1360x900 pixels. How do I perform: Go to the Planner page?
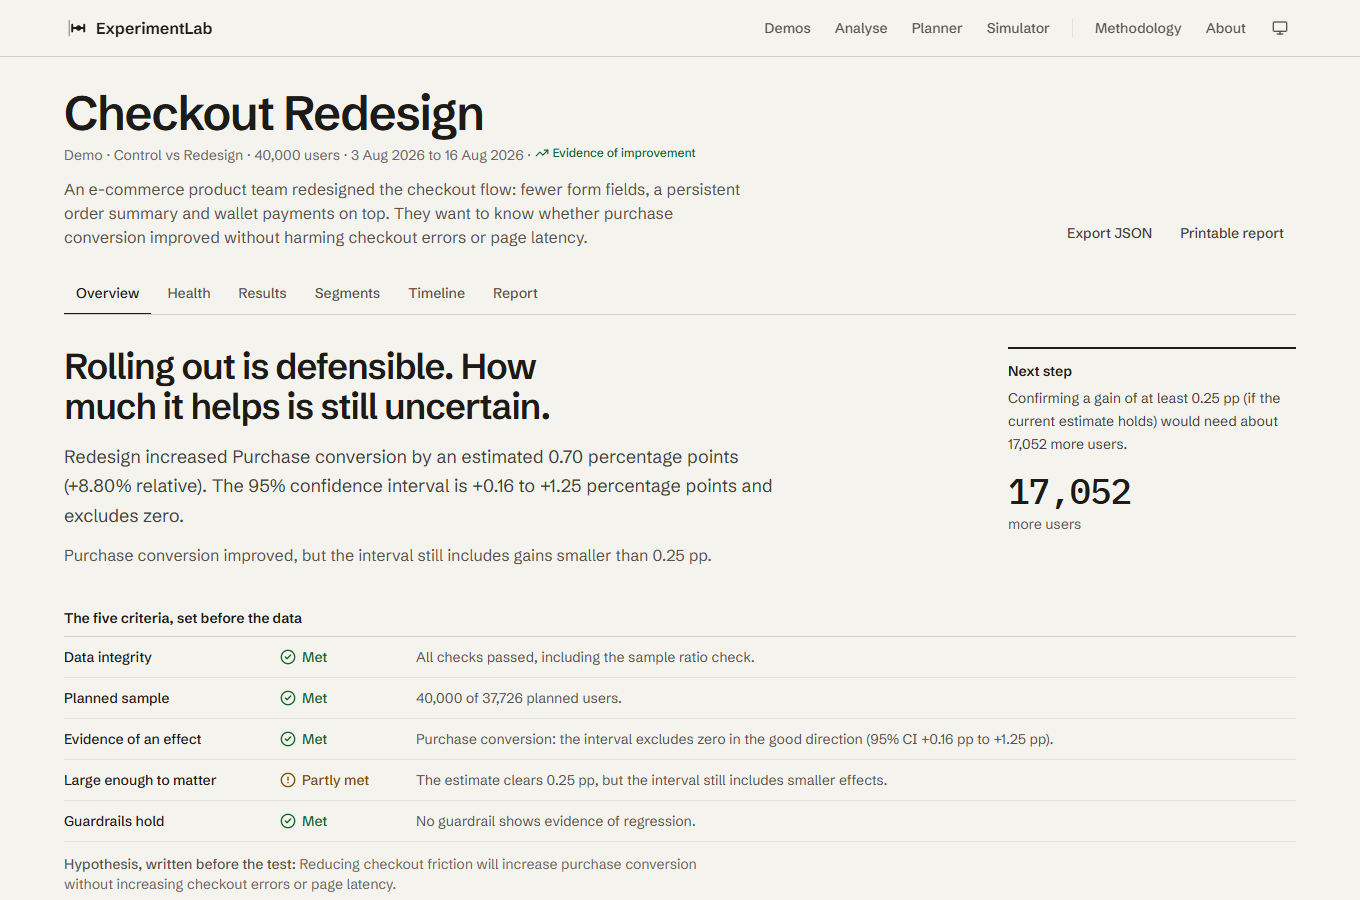[937, 28]
